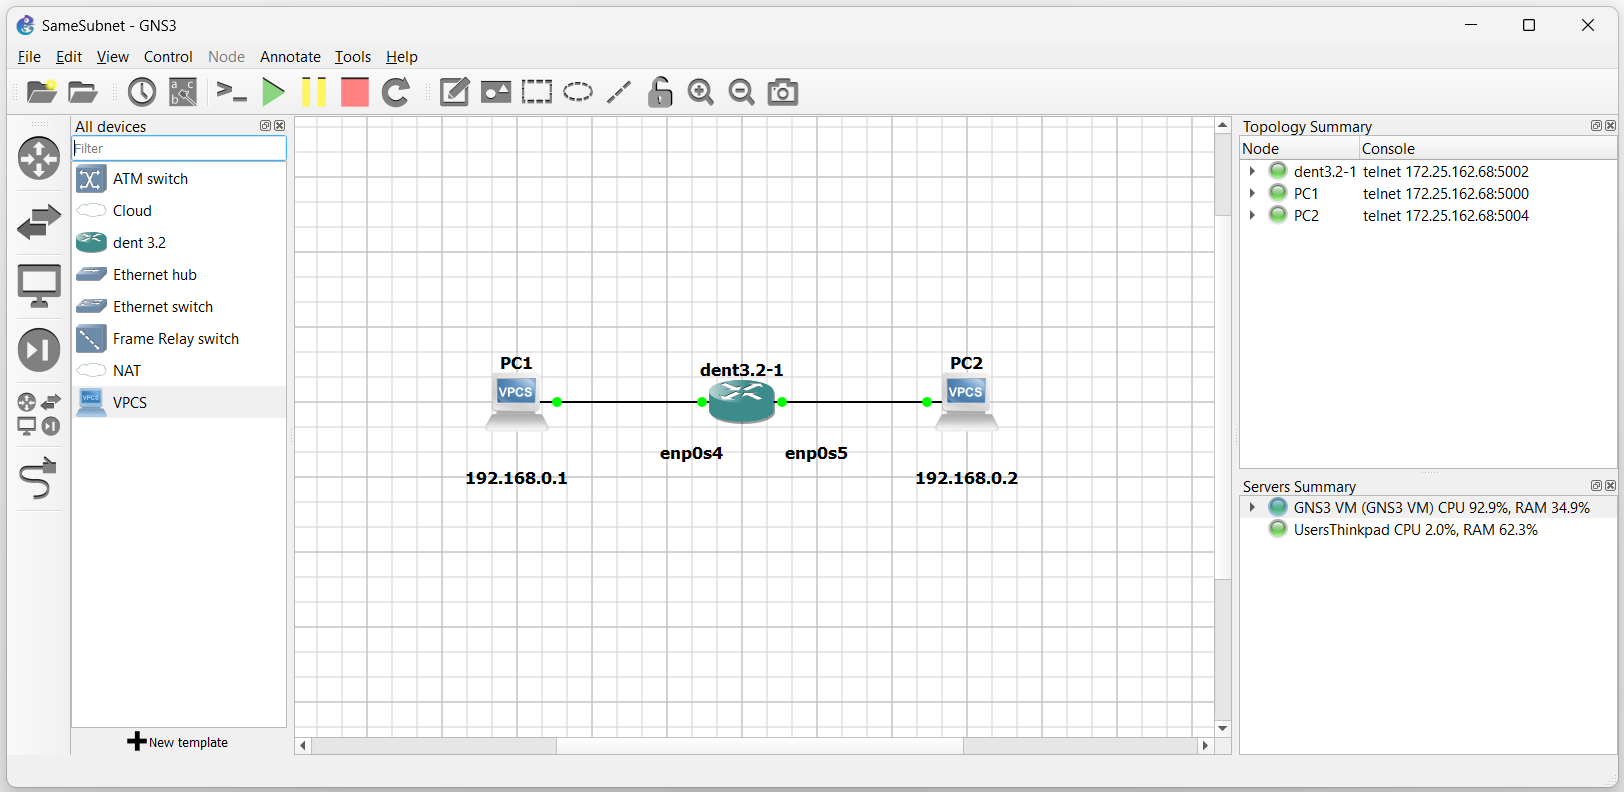Click the enp0s4 interface label
Image resolution: width=1624 pixels, height=792 pixels.
click(691, 453)
